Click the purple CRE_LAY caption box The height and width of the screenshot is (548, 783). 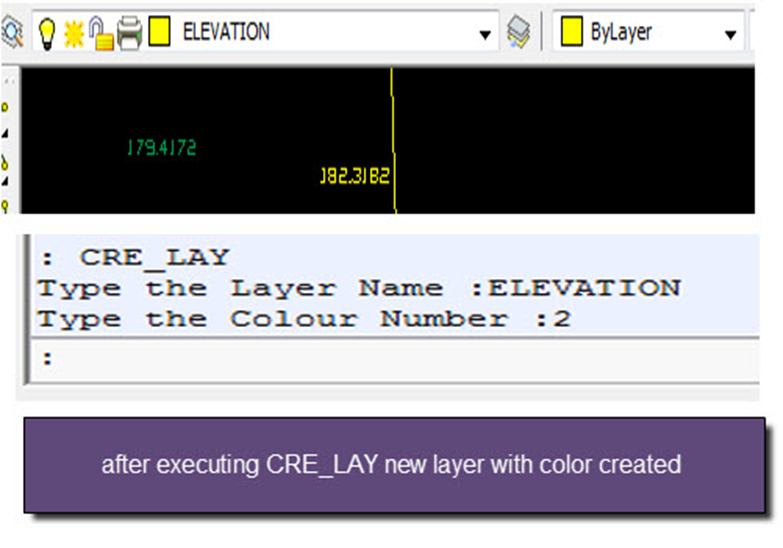[x=393, y=465]
